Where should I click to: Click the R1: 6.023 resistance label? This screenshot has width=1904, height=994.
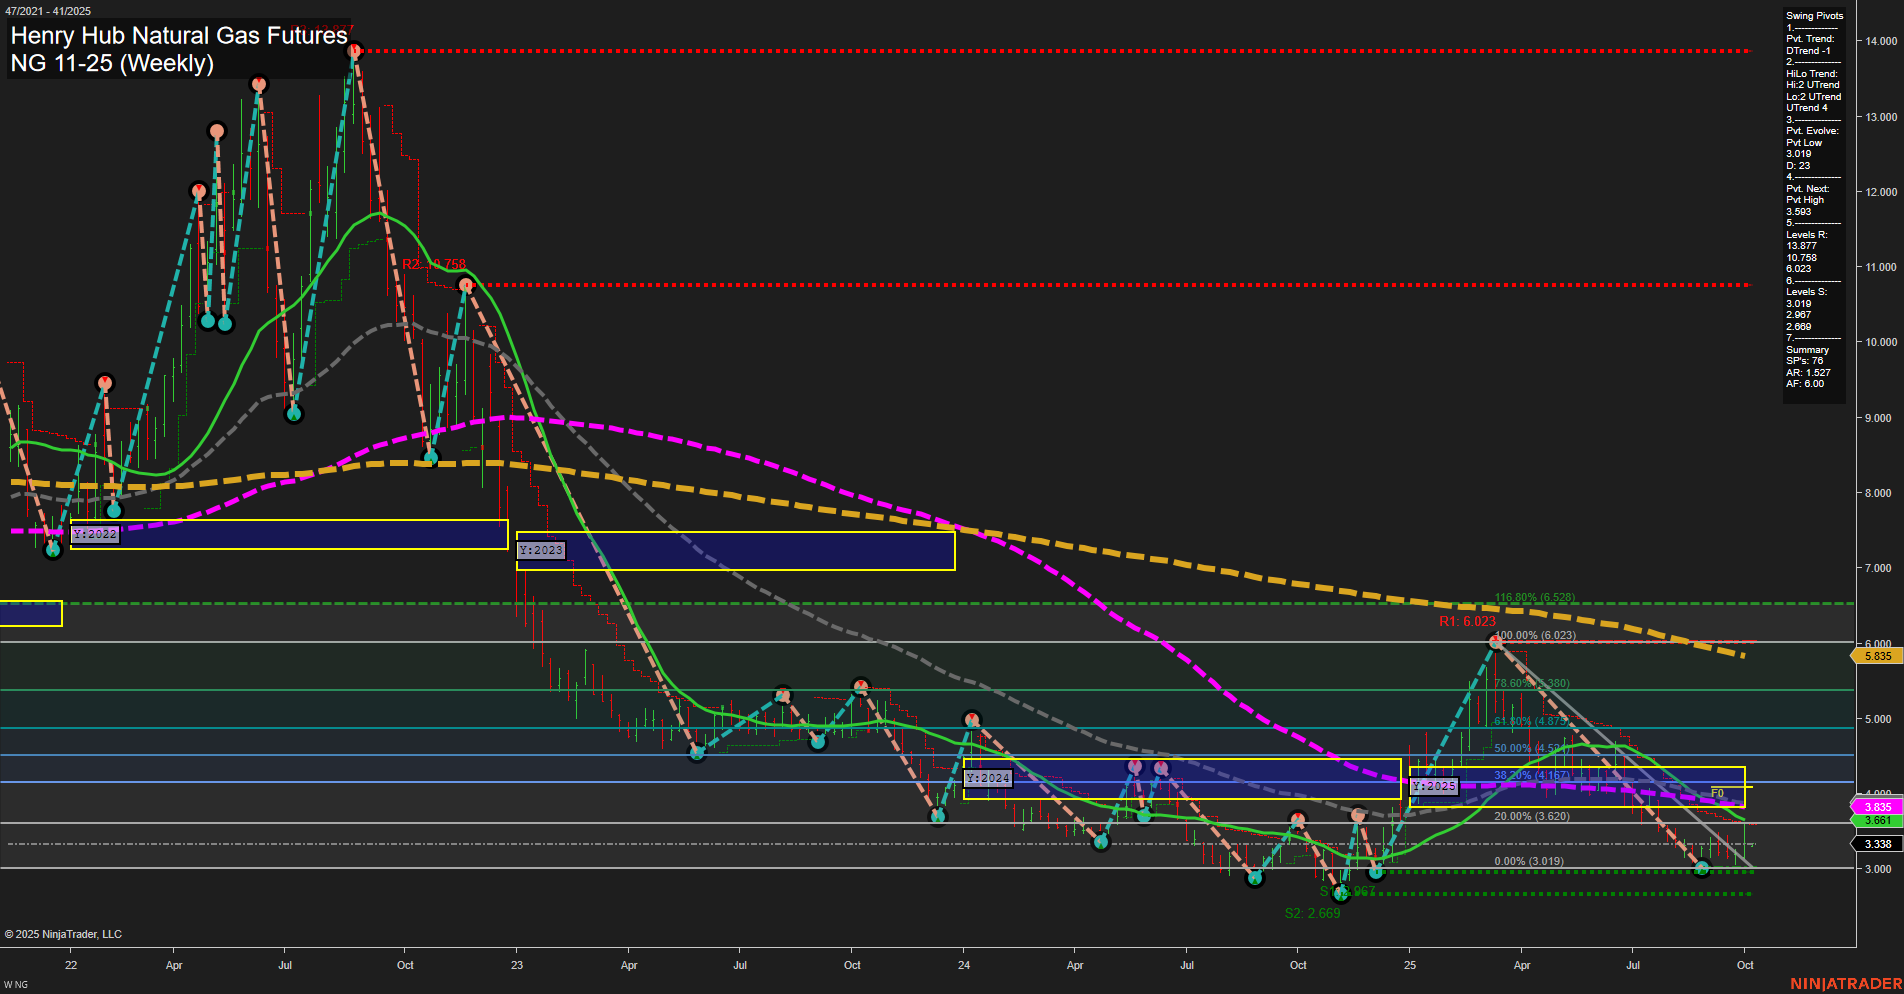point(1467,620)
